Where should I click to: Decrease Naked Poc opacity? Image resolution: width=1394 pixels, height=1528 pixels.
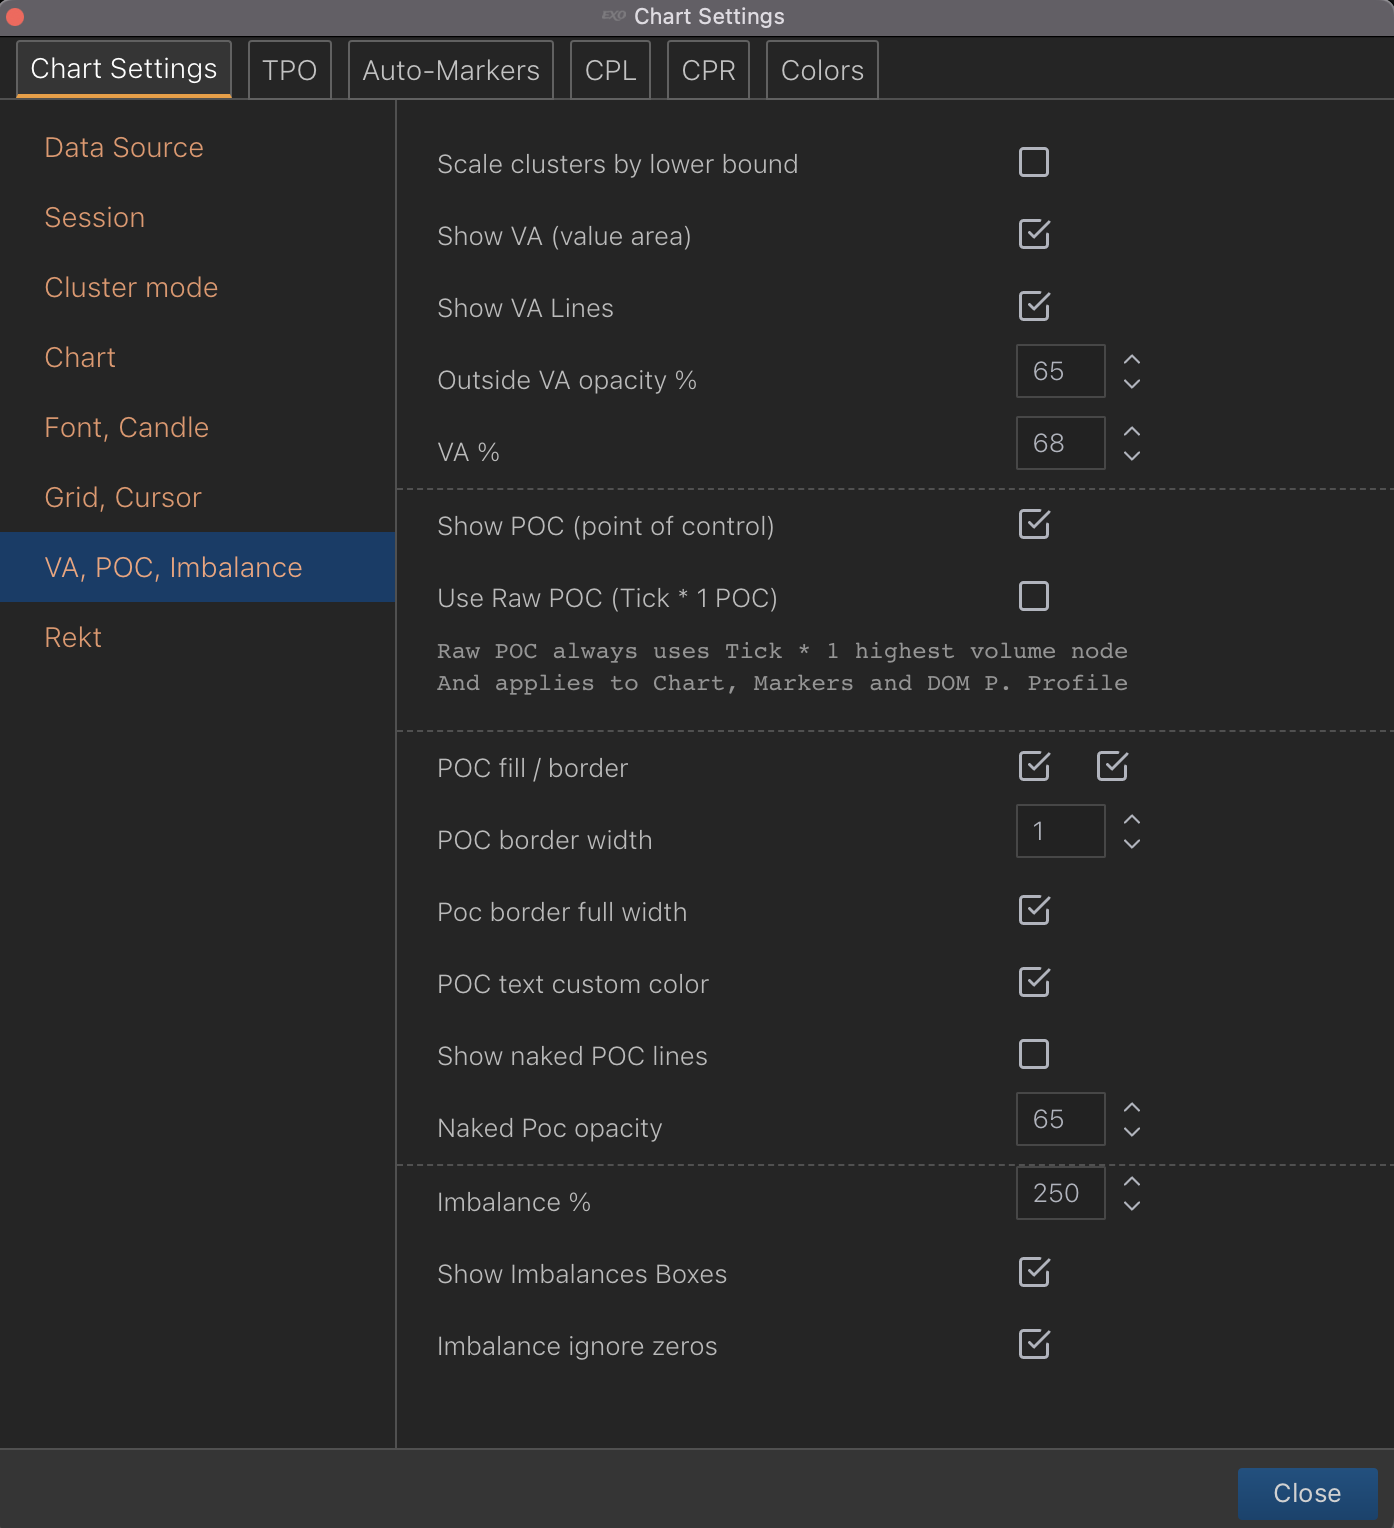1132,1131
